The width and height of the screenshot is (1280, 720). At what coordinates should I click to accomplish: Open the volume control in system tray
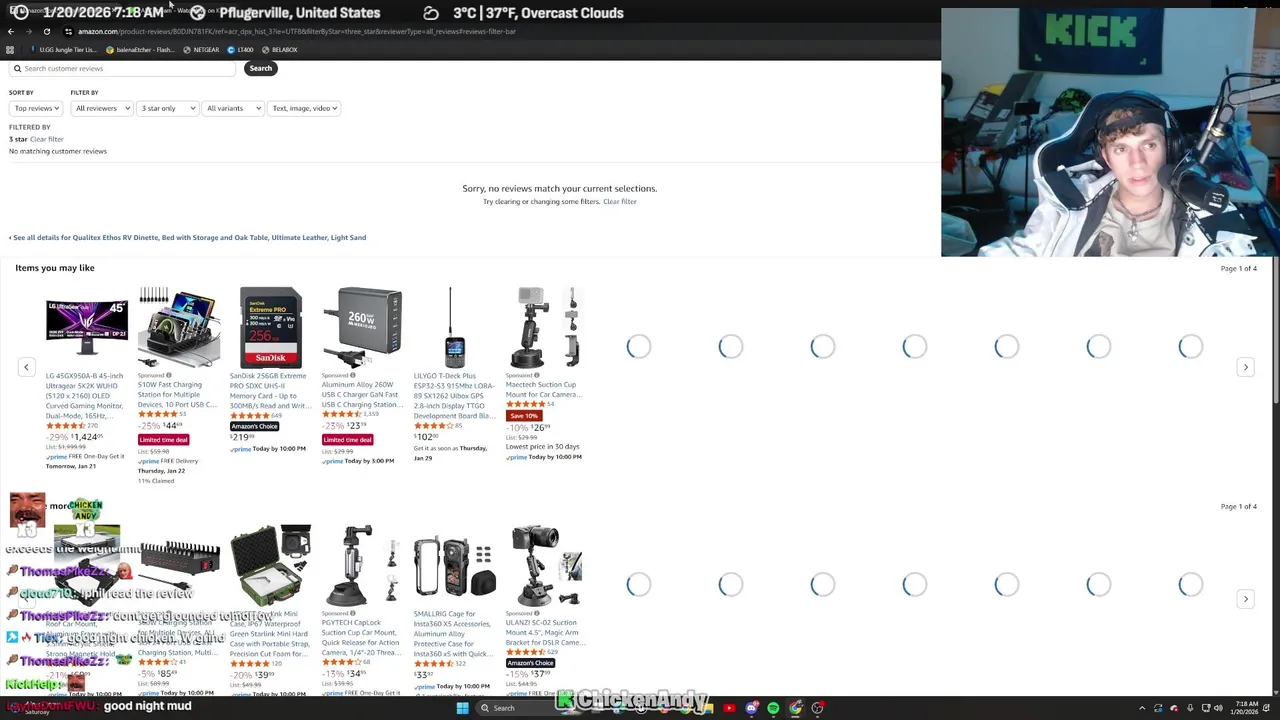pos(1218,708)
